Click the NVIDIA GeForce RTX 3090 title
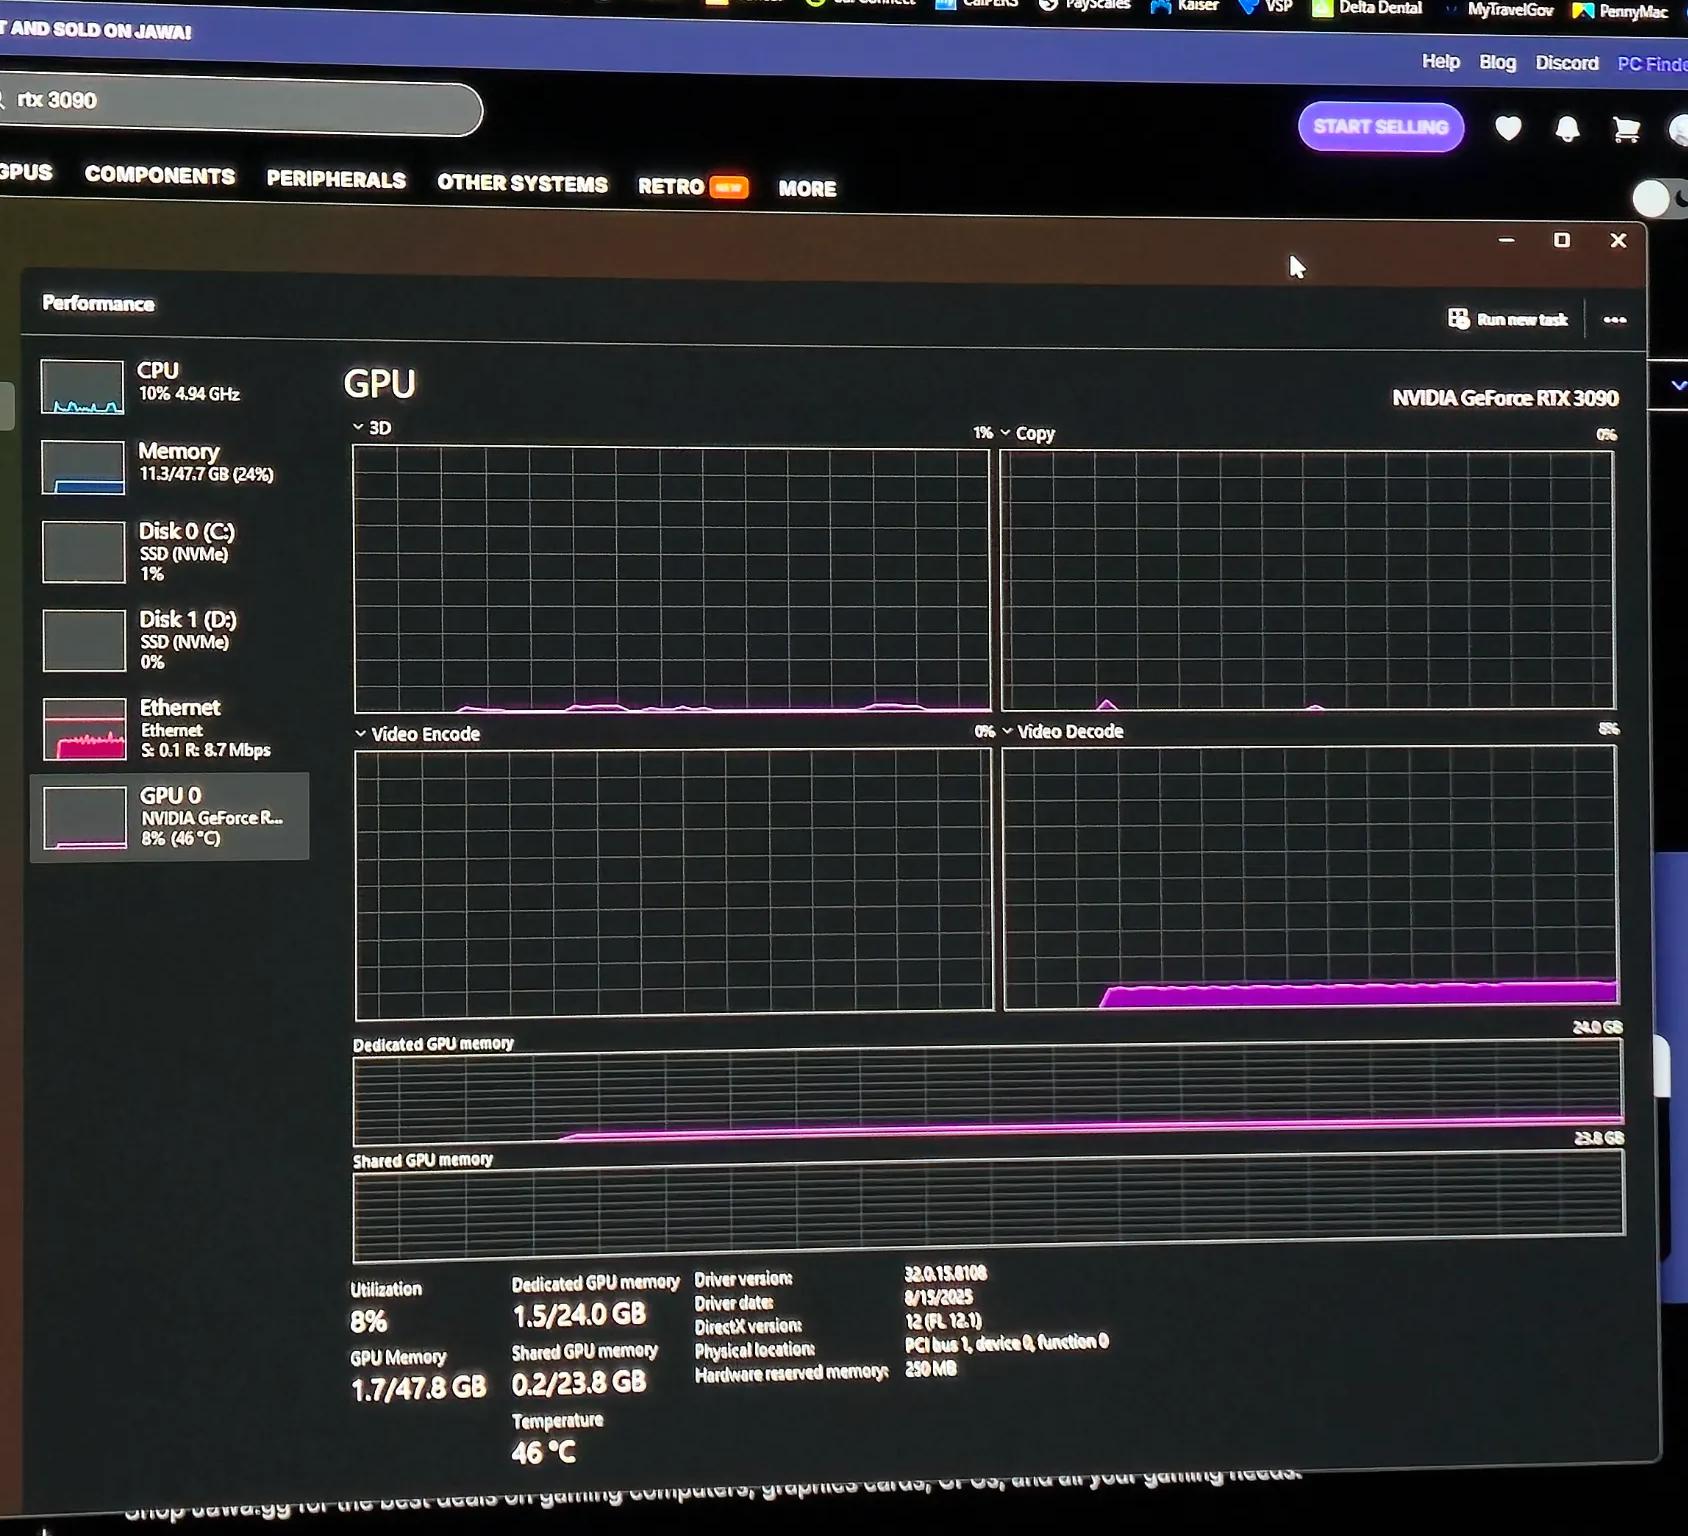The image size is (1688, 1536). pos(1505,398)
